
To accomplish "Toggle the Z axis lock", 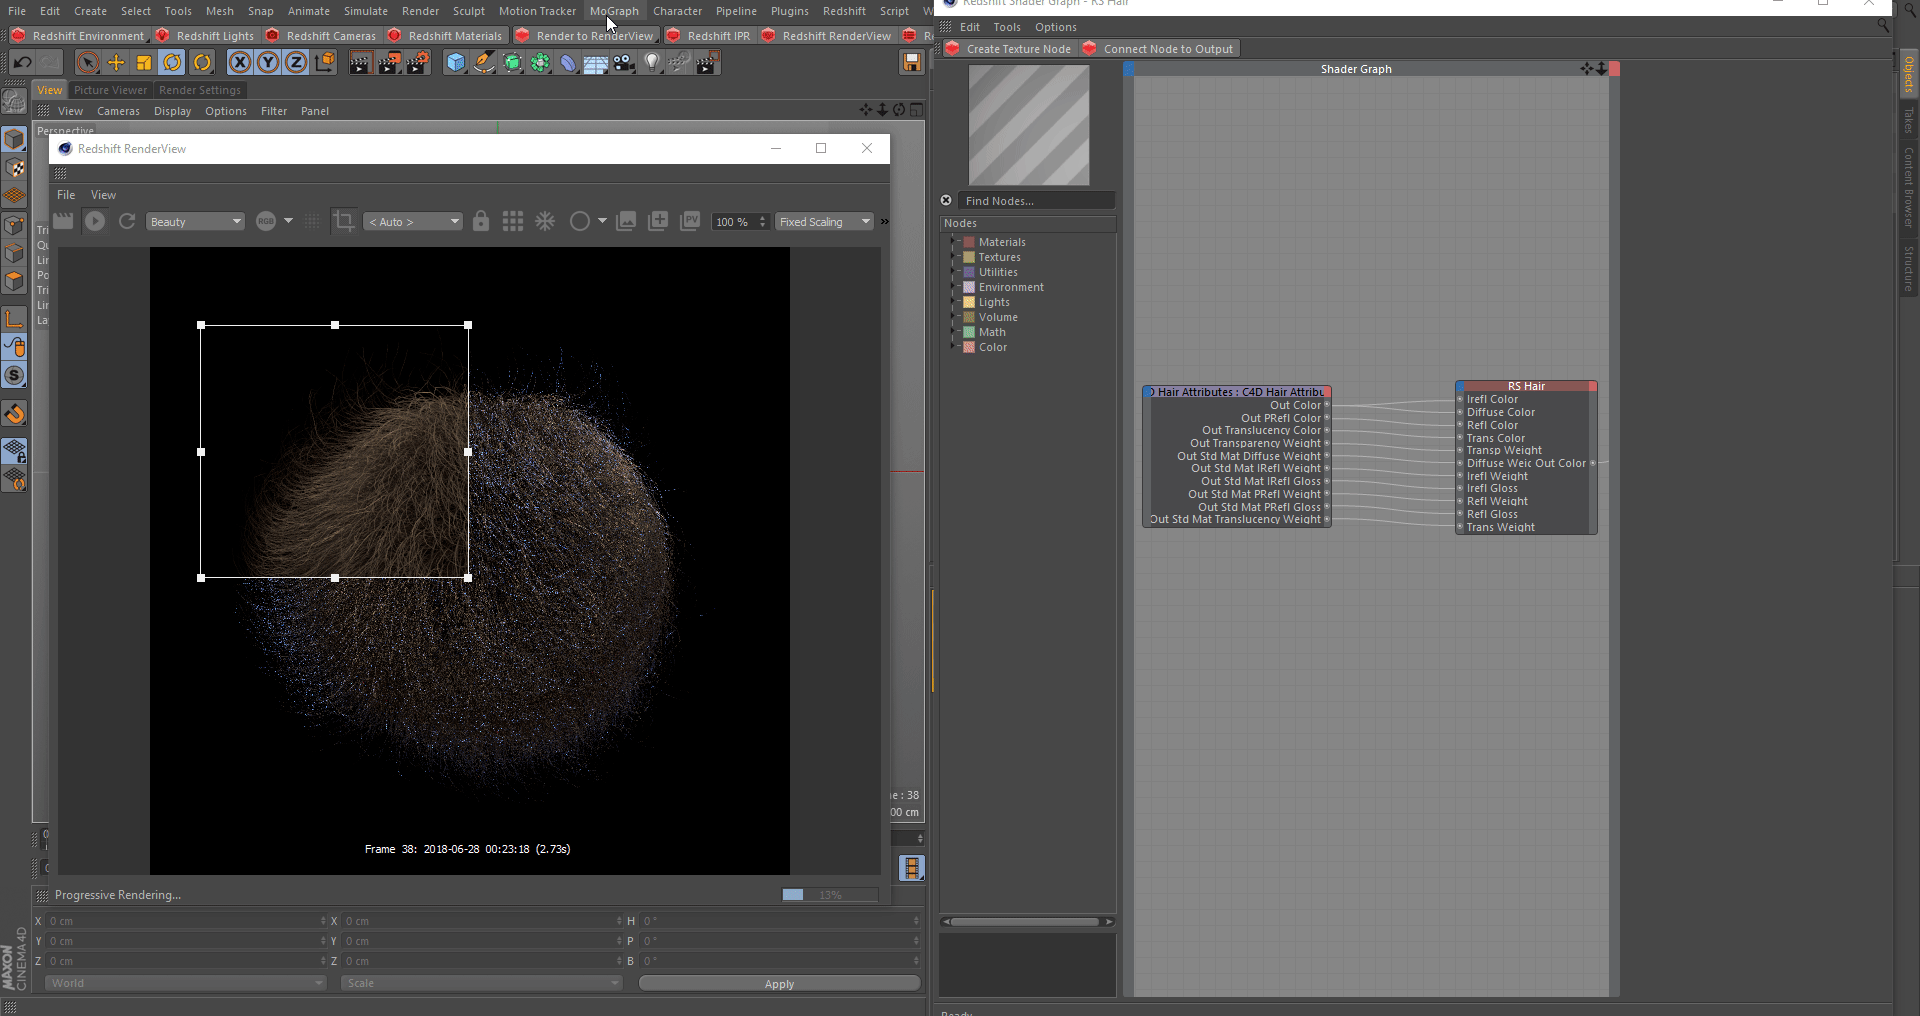I will point(296,63).
